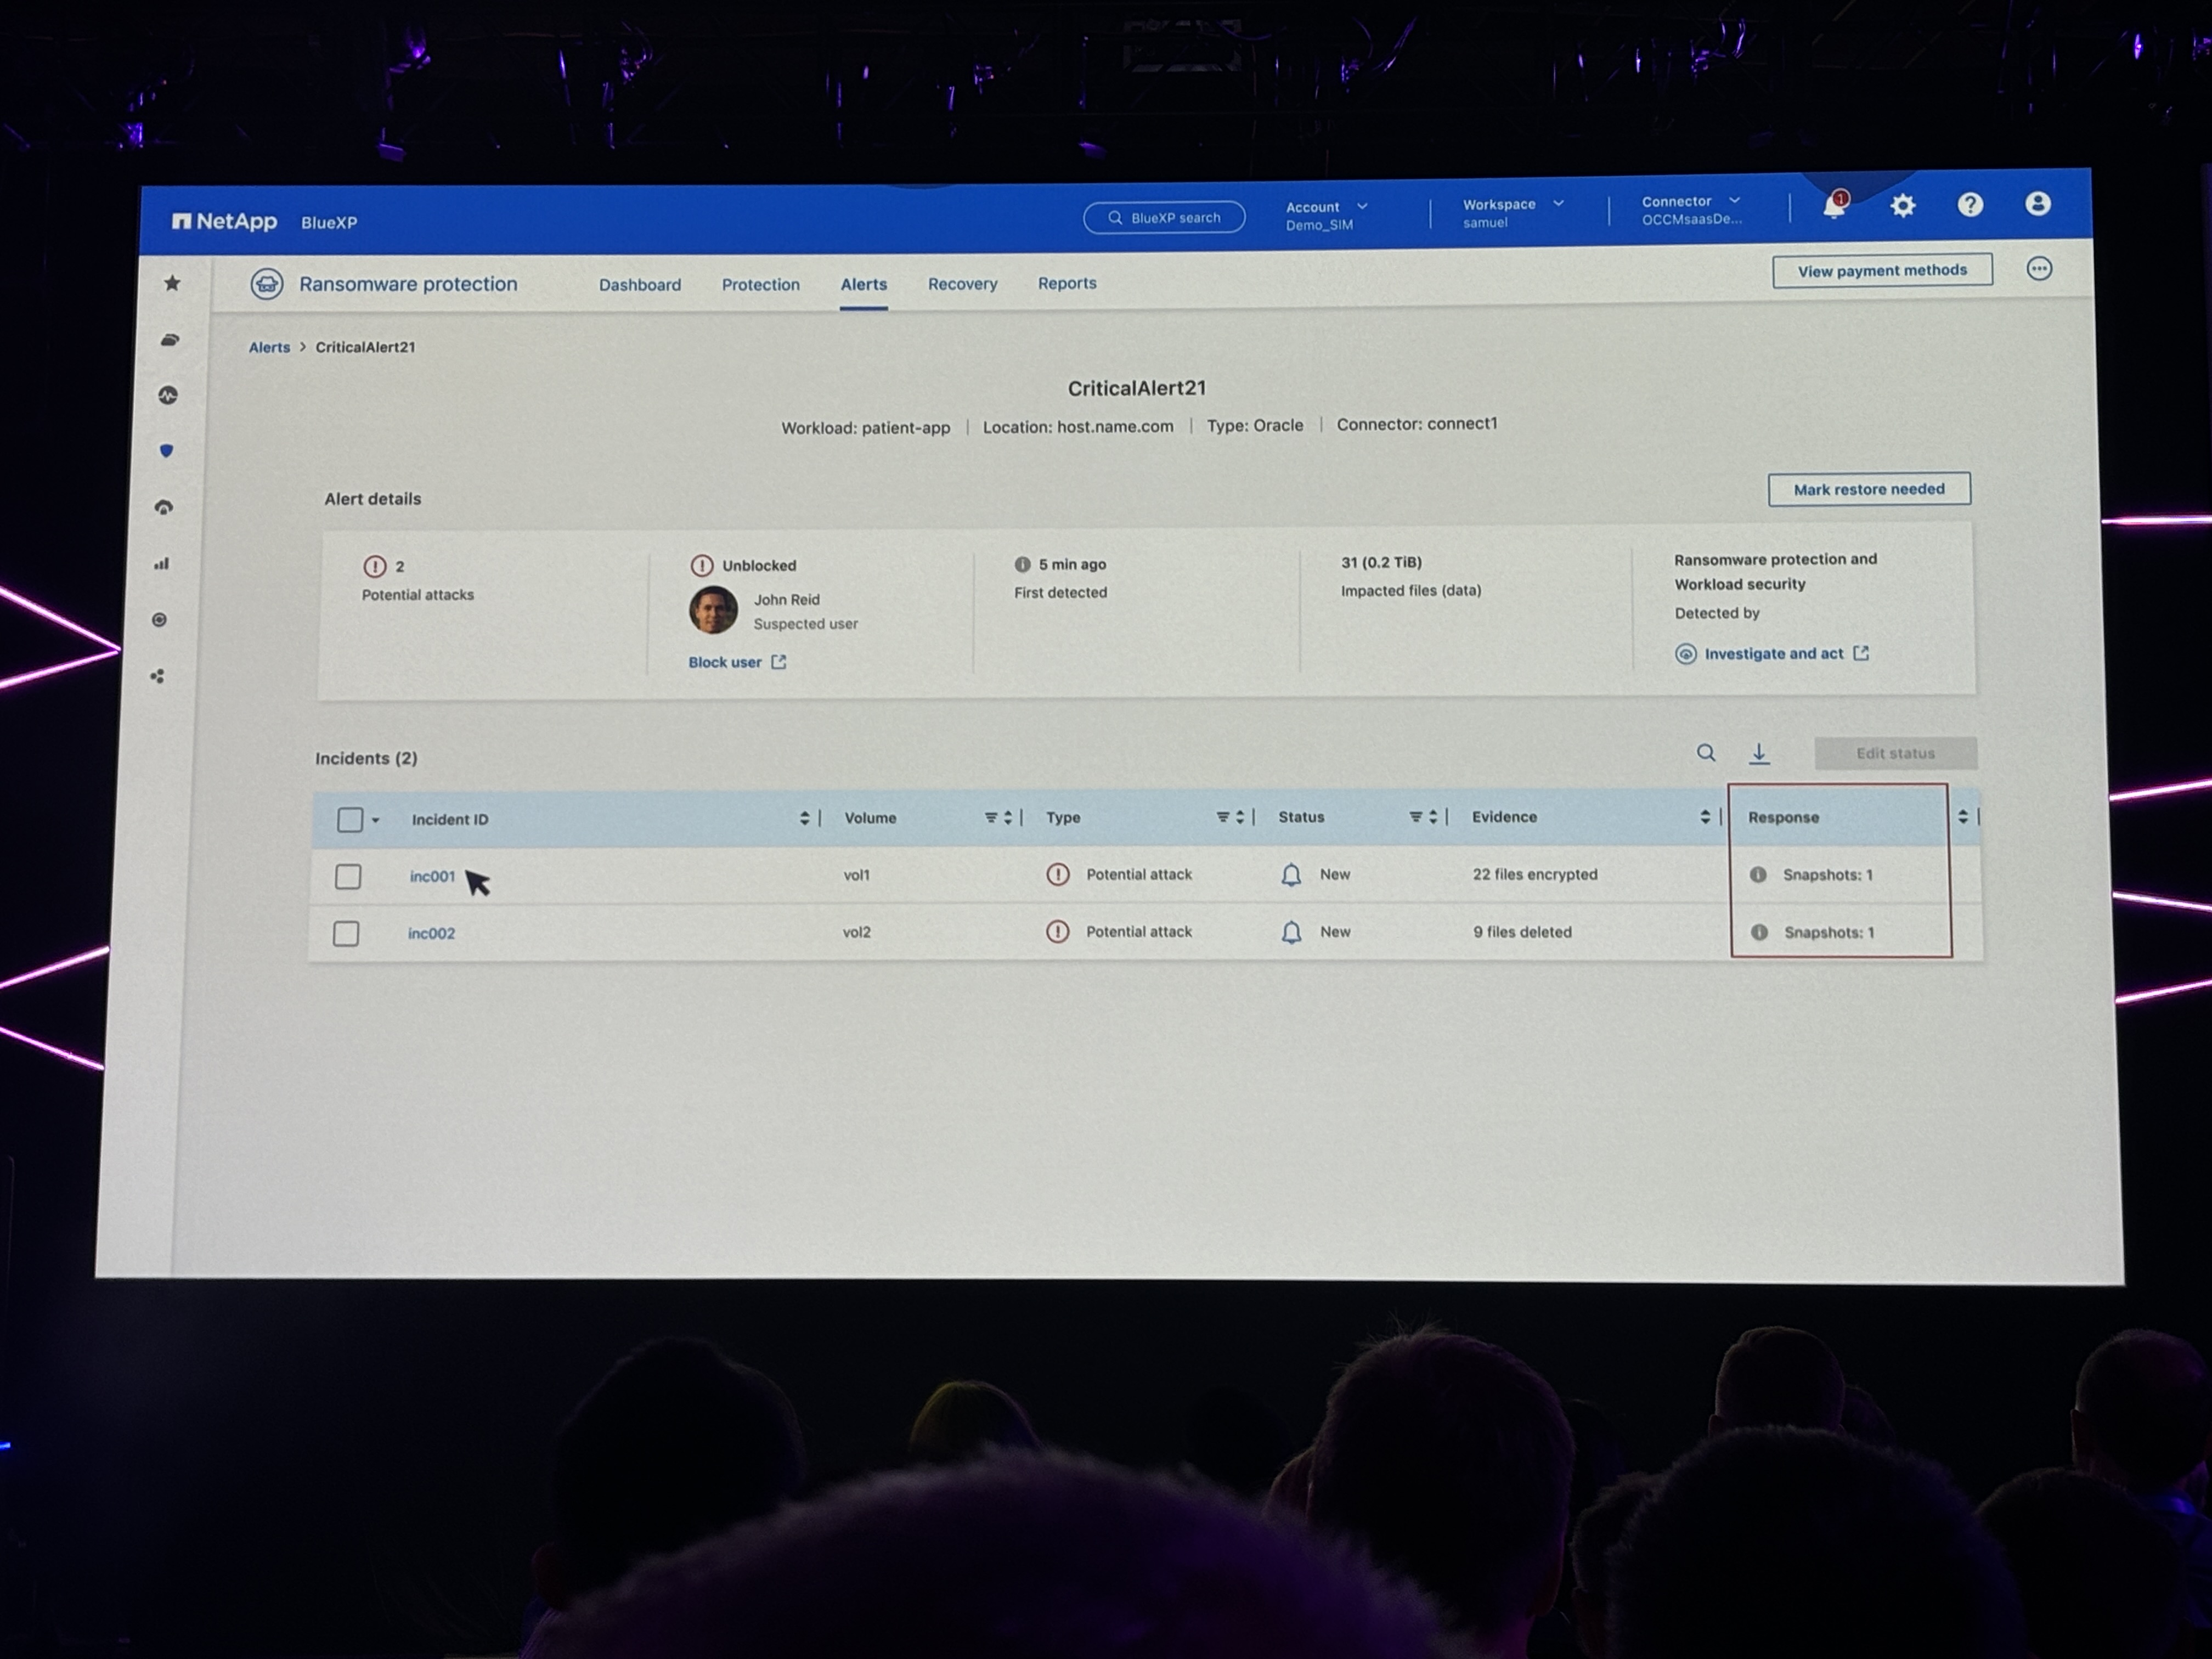
Task: Search incidents with magnifier icon
Action: pos(1706,753)
